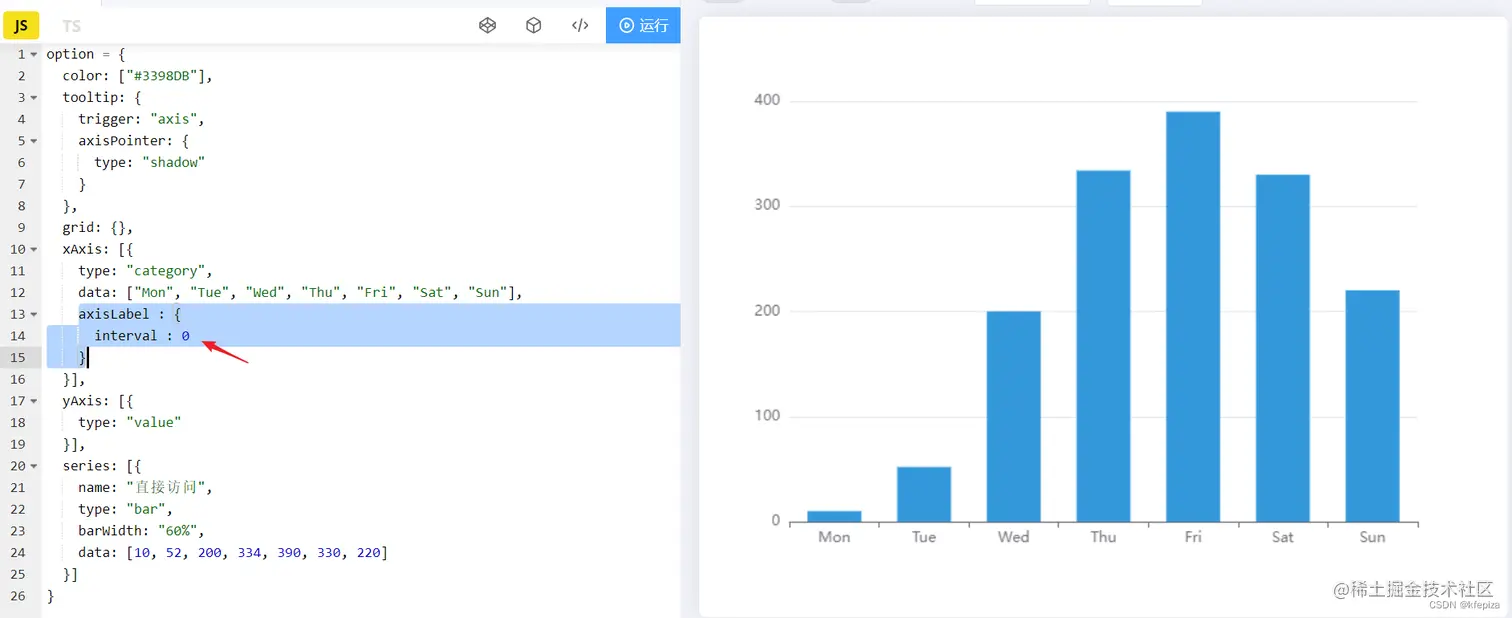Screen dimensions: 1512x618
Task: Click the type: "shadow" code line
Action: click(149, 162)
